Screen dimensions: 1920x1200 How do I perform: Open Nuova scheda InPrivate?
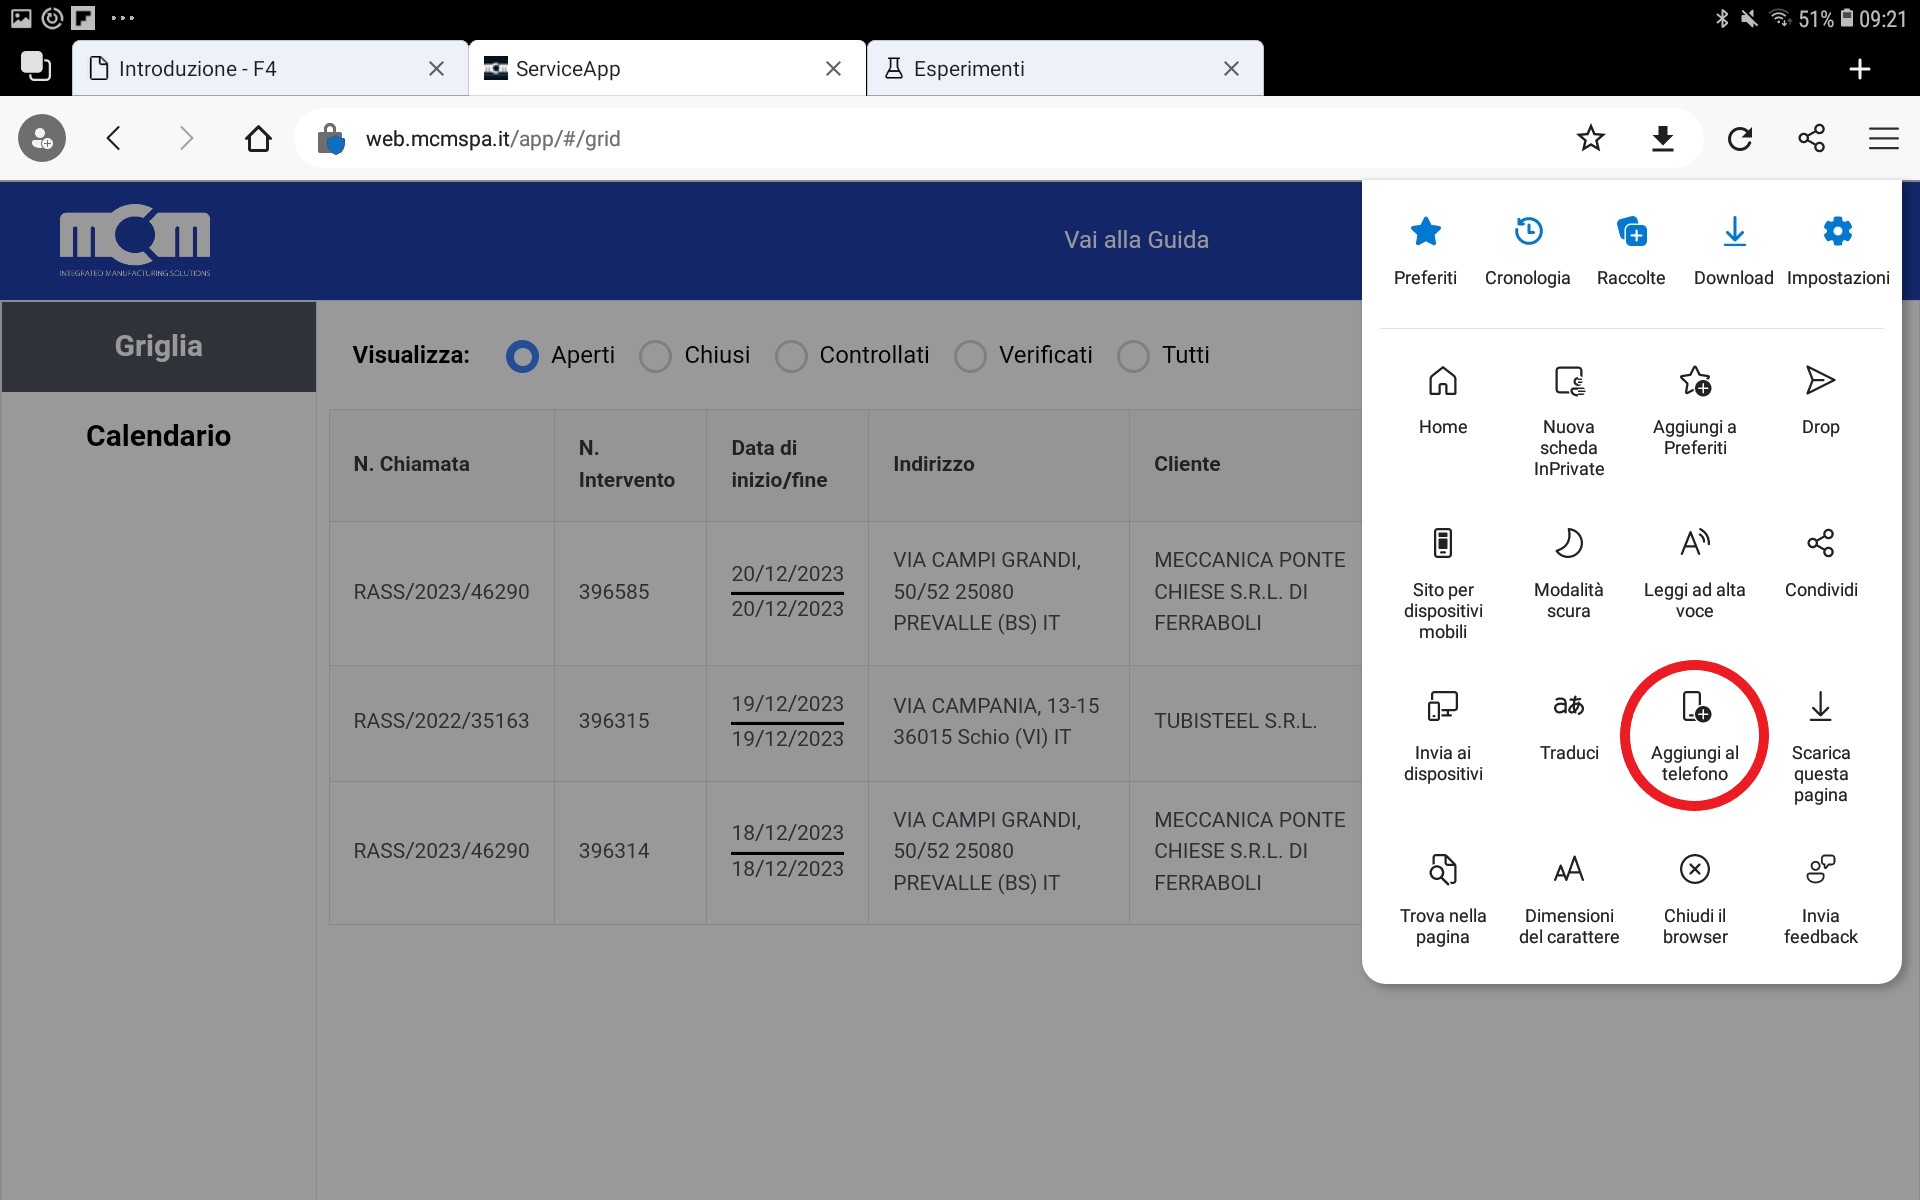pos(1568,418)
